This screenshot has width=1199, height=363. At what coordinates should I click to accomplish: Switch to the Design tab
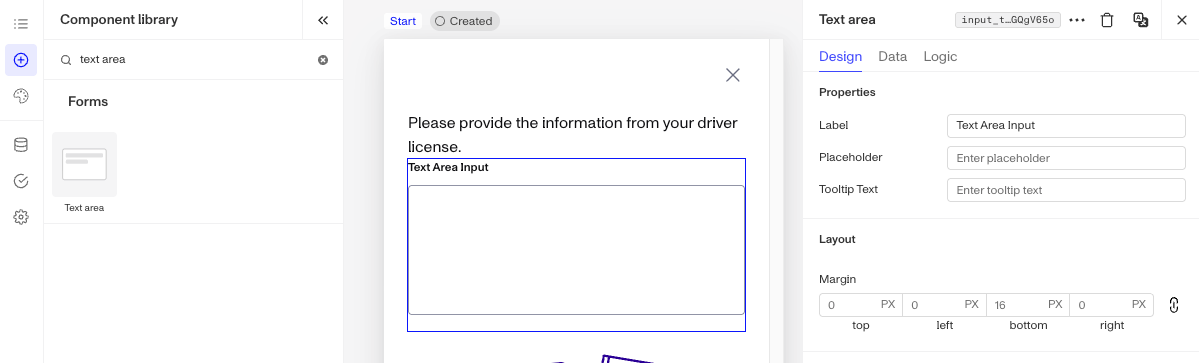[x=840, y=57]
